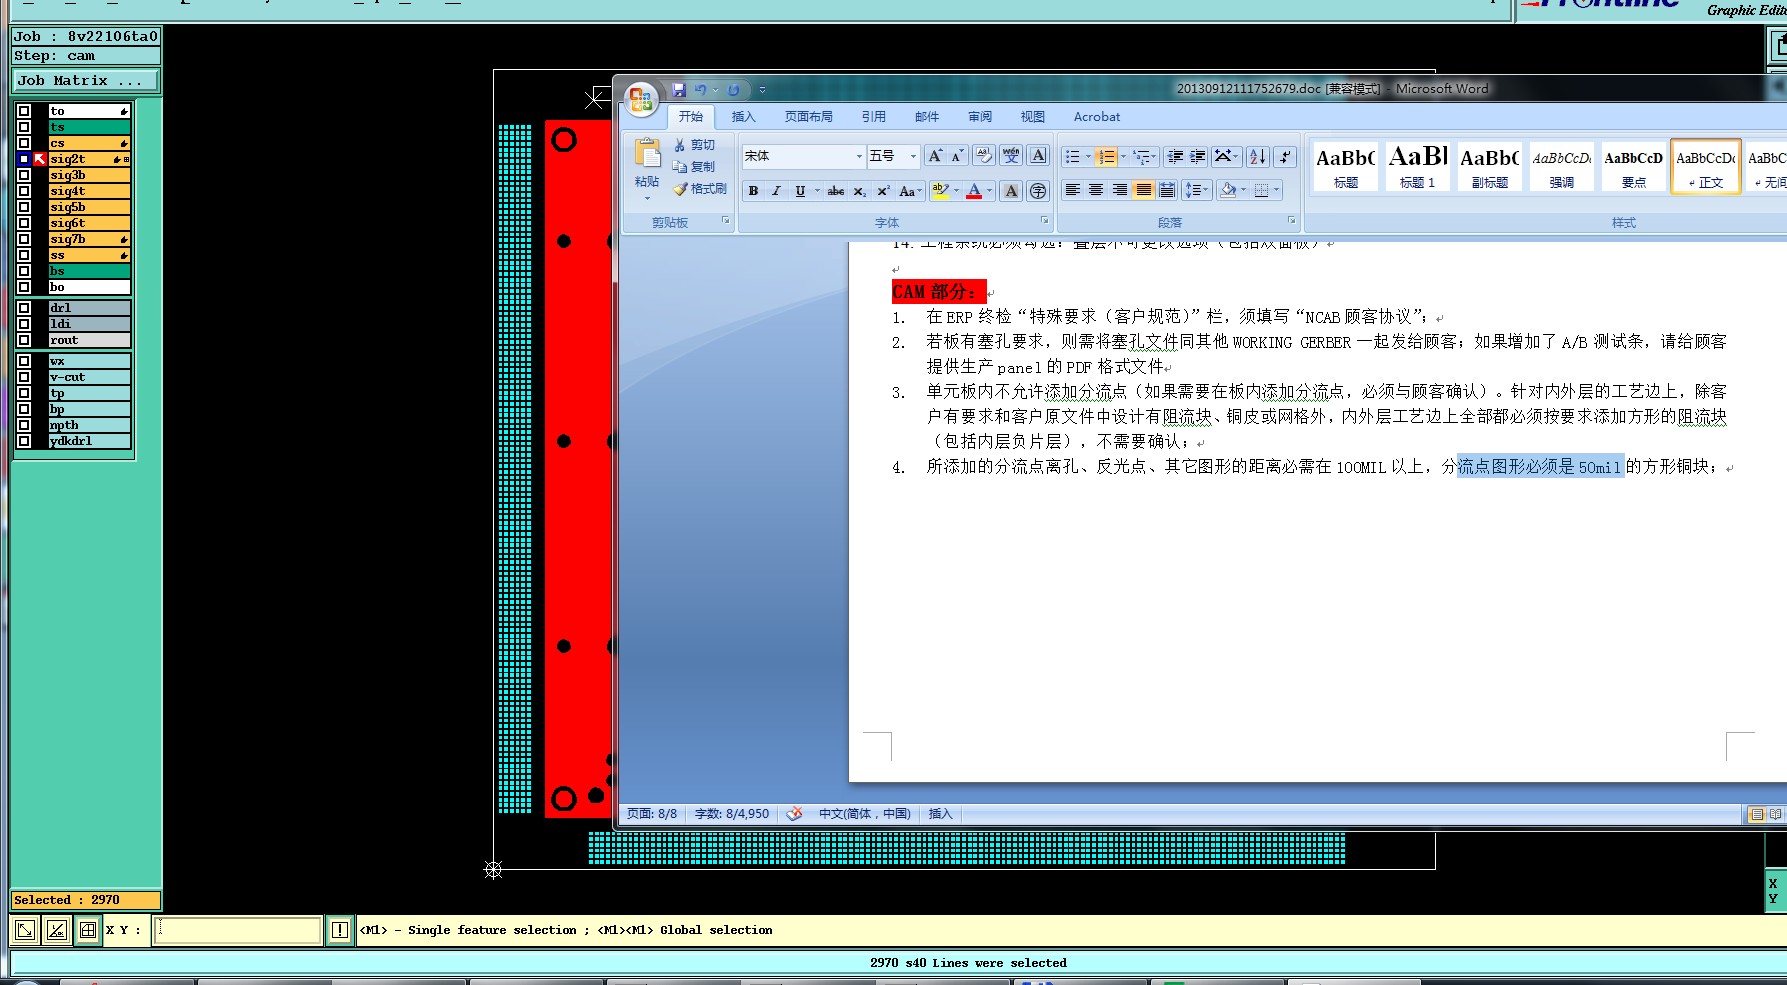Image resolution: width=1787 pixels, height=985 pixels.
Task: Open borders dropdown
Action: coord(1276,190)
